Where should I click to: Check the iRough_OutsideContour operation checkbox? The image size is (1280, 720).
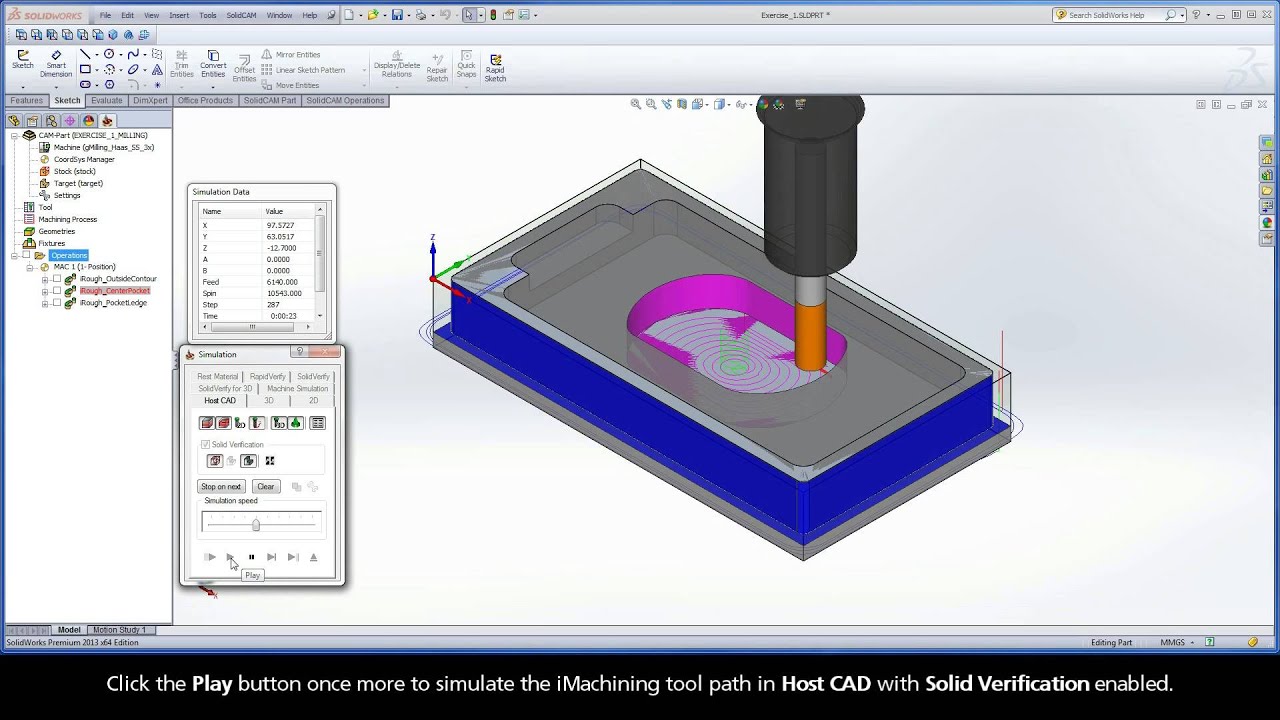[55, 279]
